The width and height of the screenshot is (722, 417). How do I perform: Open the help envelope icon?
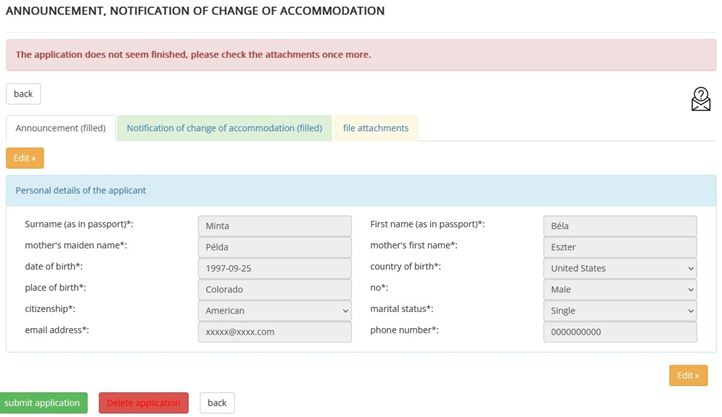tap(700, 99)
